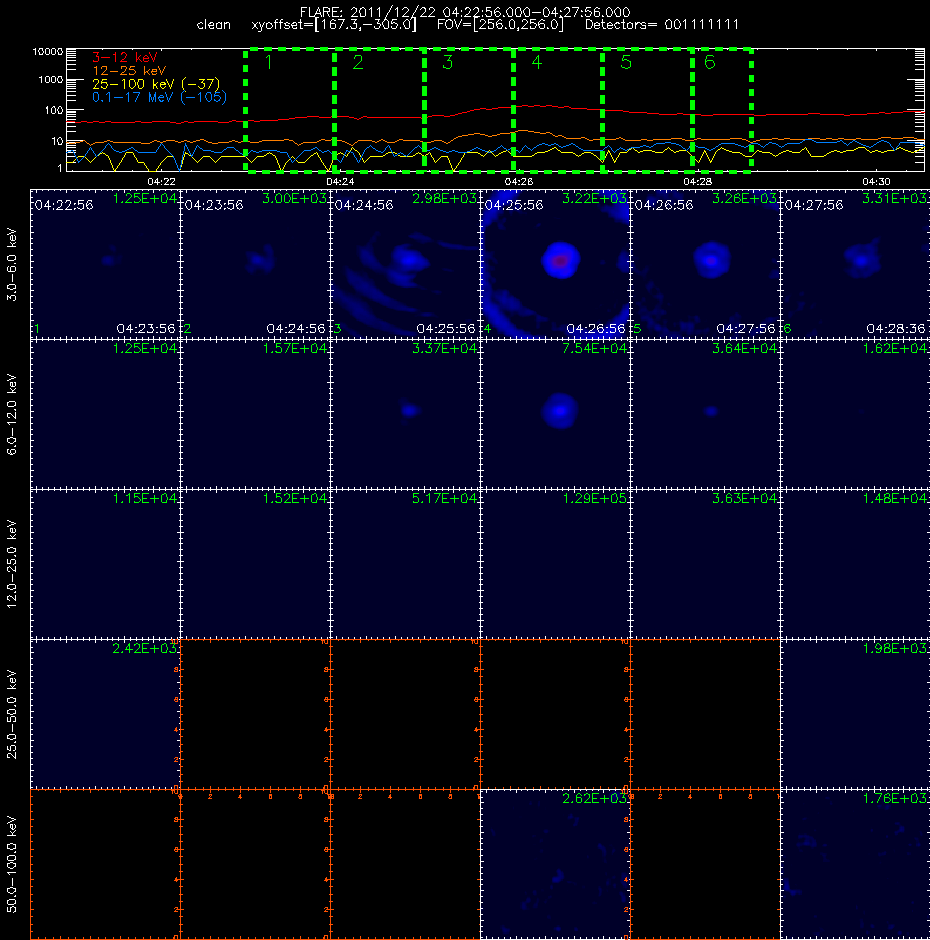This screenshot has width=930, height=940.
Task: Select interval number 3 in the lightcurve
Action: (447, 62)
